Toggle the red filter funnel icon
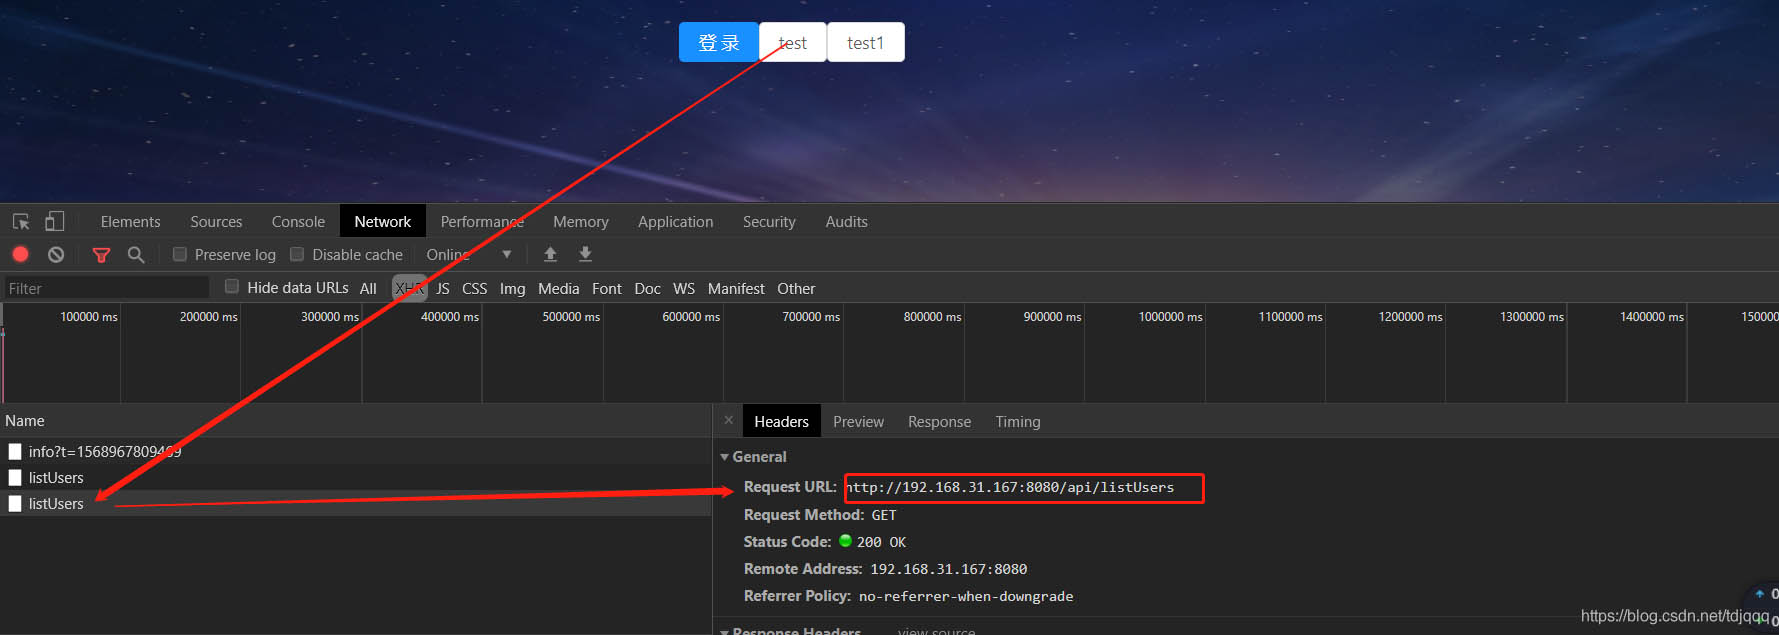 (101, 255)
